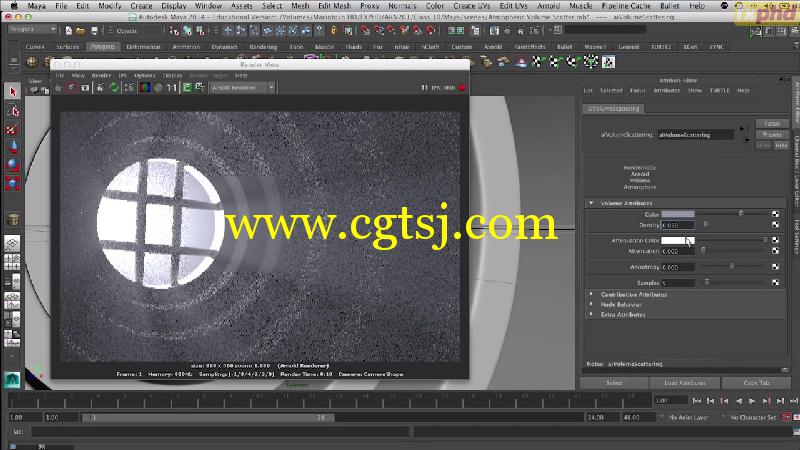
Task: Click the Keep Image icon in Render View
Action: point(187,88)
